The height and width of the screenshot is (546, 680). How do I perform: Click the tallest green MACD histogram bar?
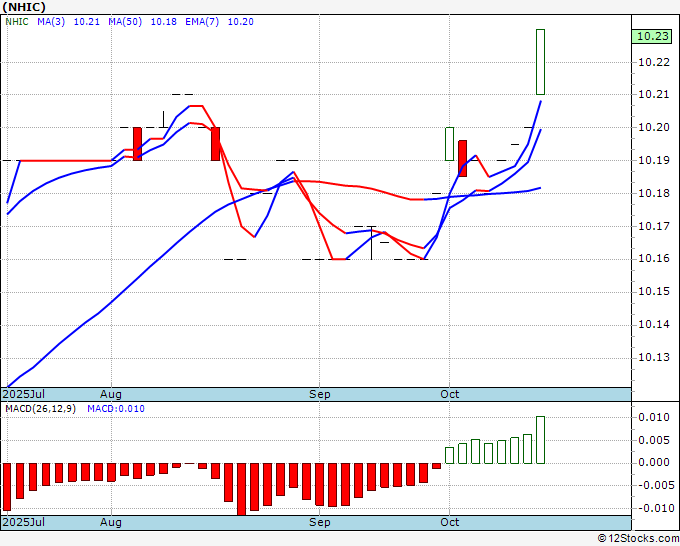[x=540, y=440]
